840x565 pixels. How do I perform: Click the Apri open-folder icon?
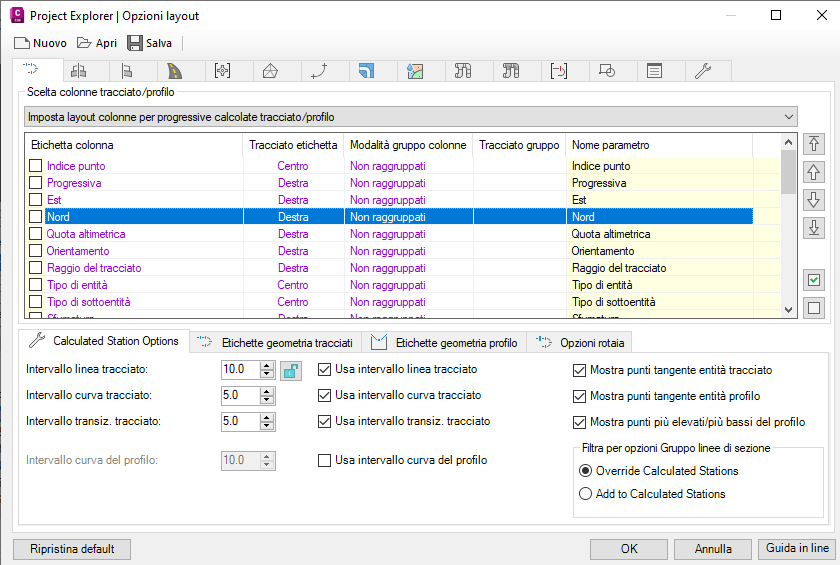click(84, 43)
